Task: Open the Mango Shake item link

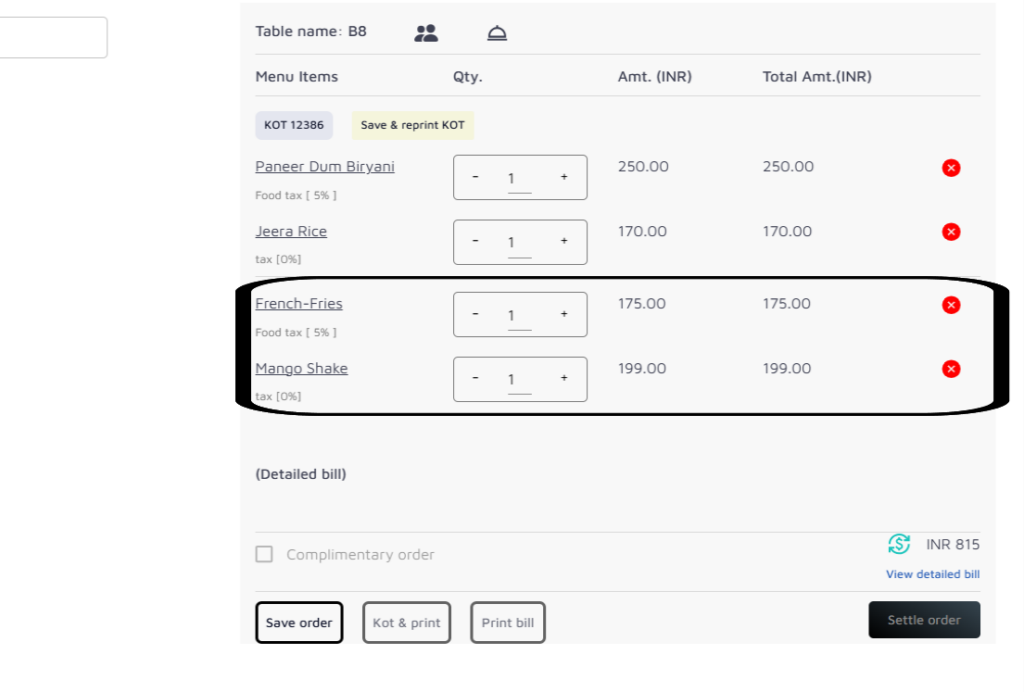Action: (x=301, y=369)
